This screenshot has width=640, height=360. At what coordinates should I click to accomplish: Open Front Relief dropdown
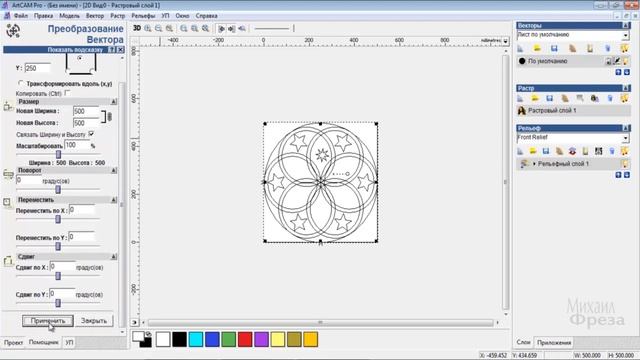click(625, 138)
